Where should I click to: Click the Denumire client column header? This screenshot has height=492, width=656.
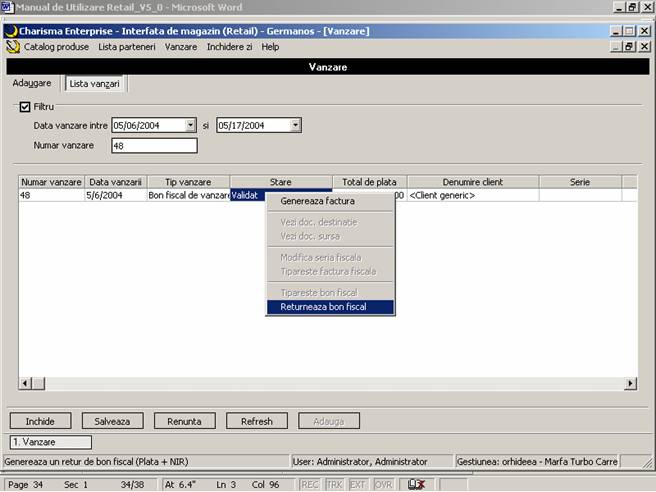pyautogui.click(x=473, y=182)
